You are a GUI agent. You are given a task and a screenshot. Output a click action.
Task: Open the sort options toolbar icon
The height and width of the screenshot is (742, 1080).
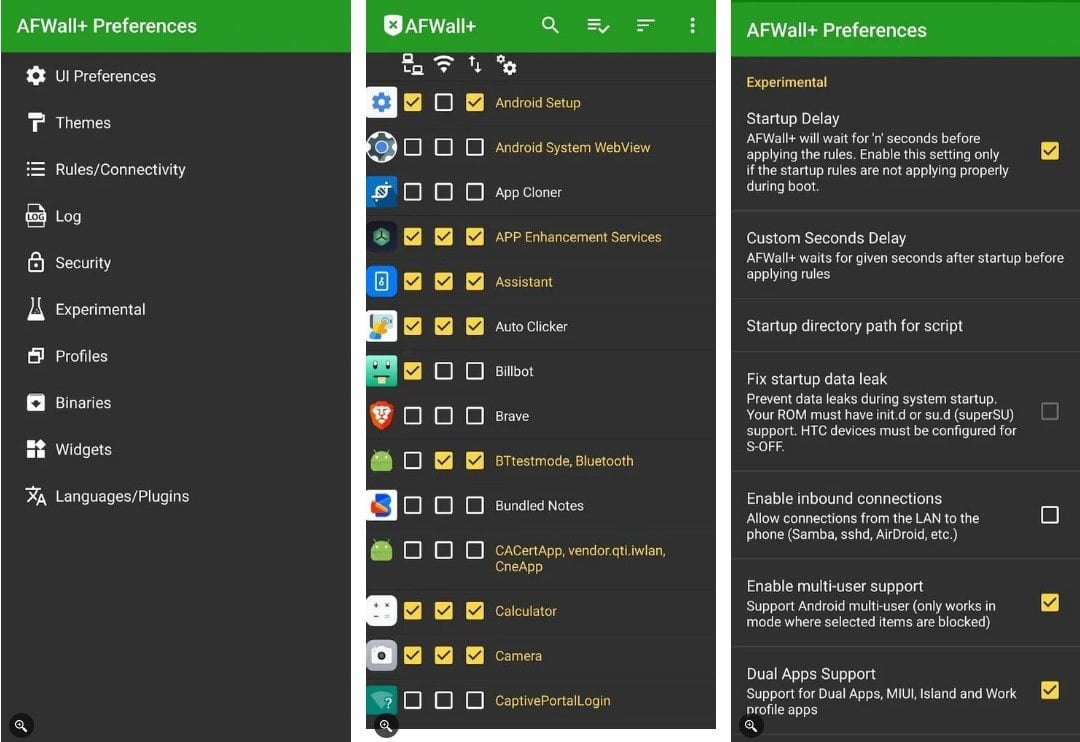pos(645,25)
